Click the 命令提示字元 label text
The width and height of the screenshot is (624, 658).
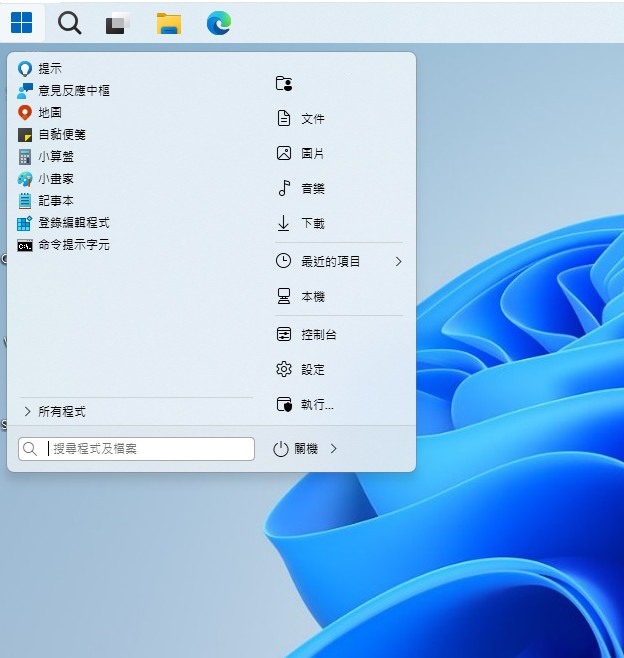point(74,245)
